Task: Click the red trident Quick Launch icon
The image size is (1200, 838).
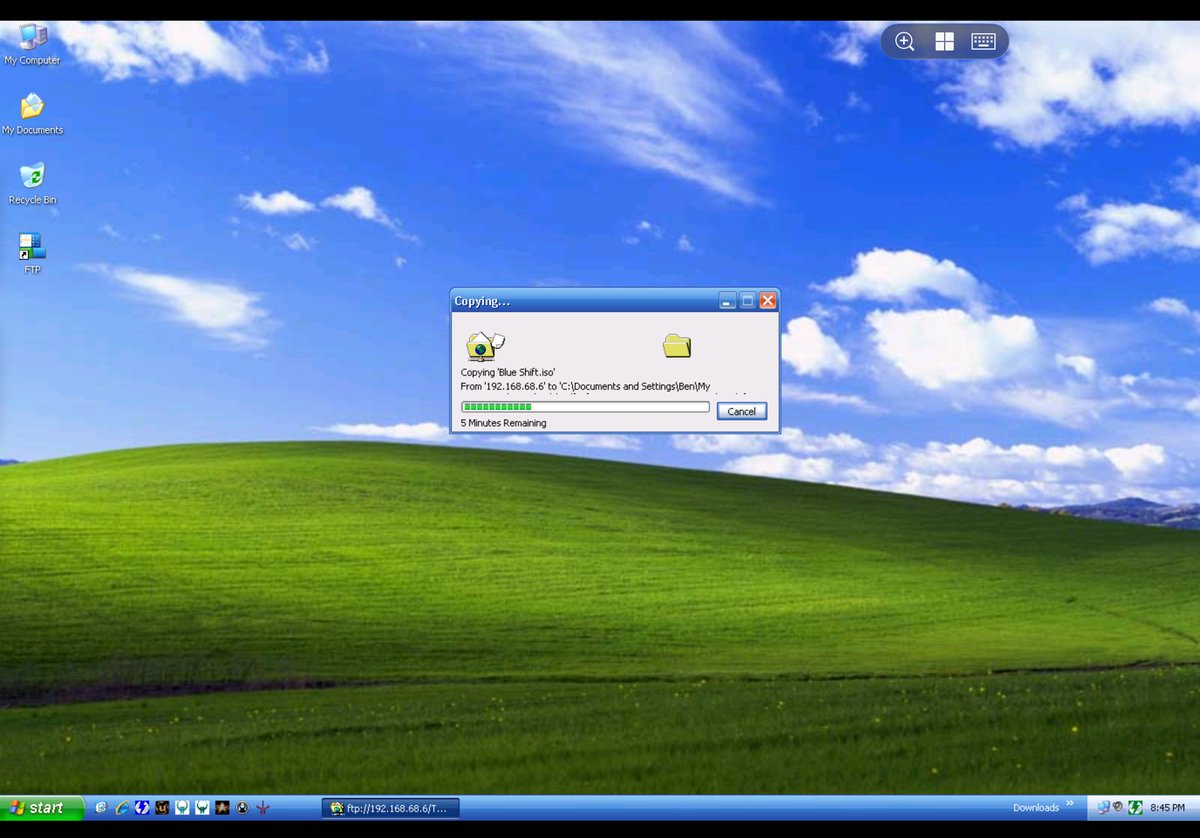Action: [263, 808]
